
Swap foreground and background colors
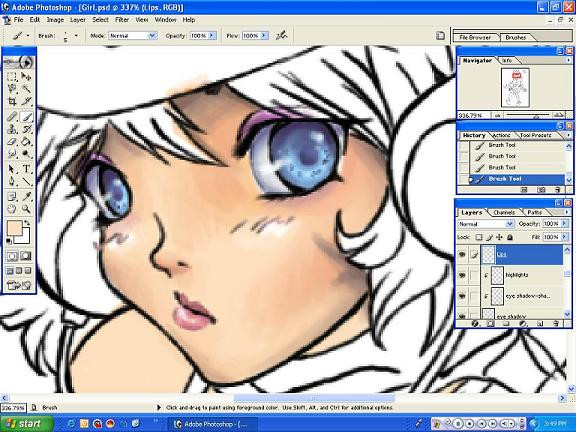pos(27,223)
